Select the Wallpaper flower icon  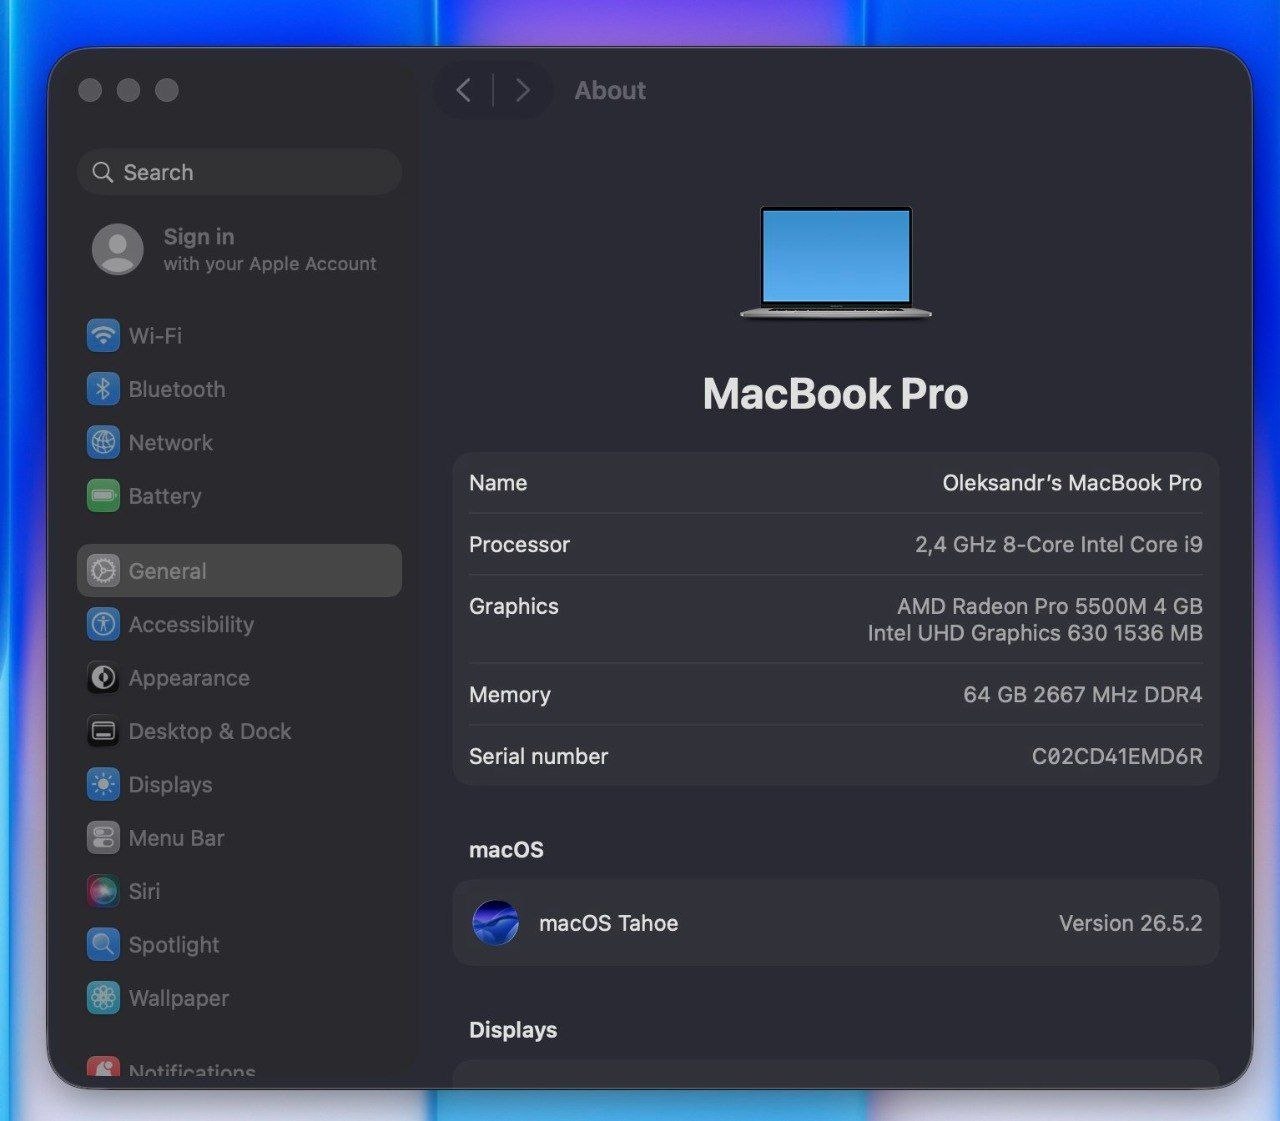103,998
